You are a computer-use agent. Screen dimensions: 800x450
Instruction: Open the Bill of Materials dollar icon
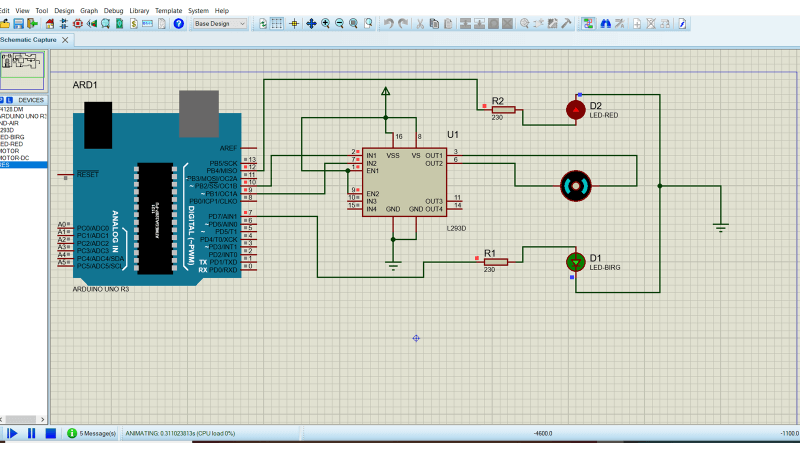coord(132,23)
